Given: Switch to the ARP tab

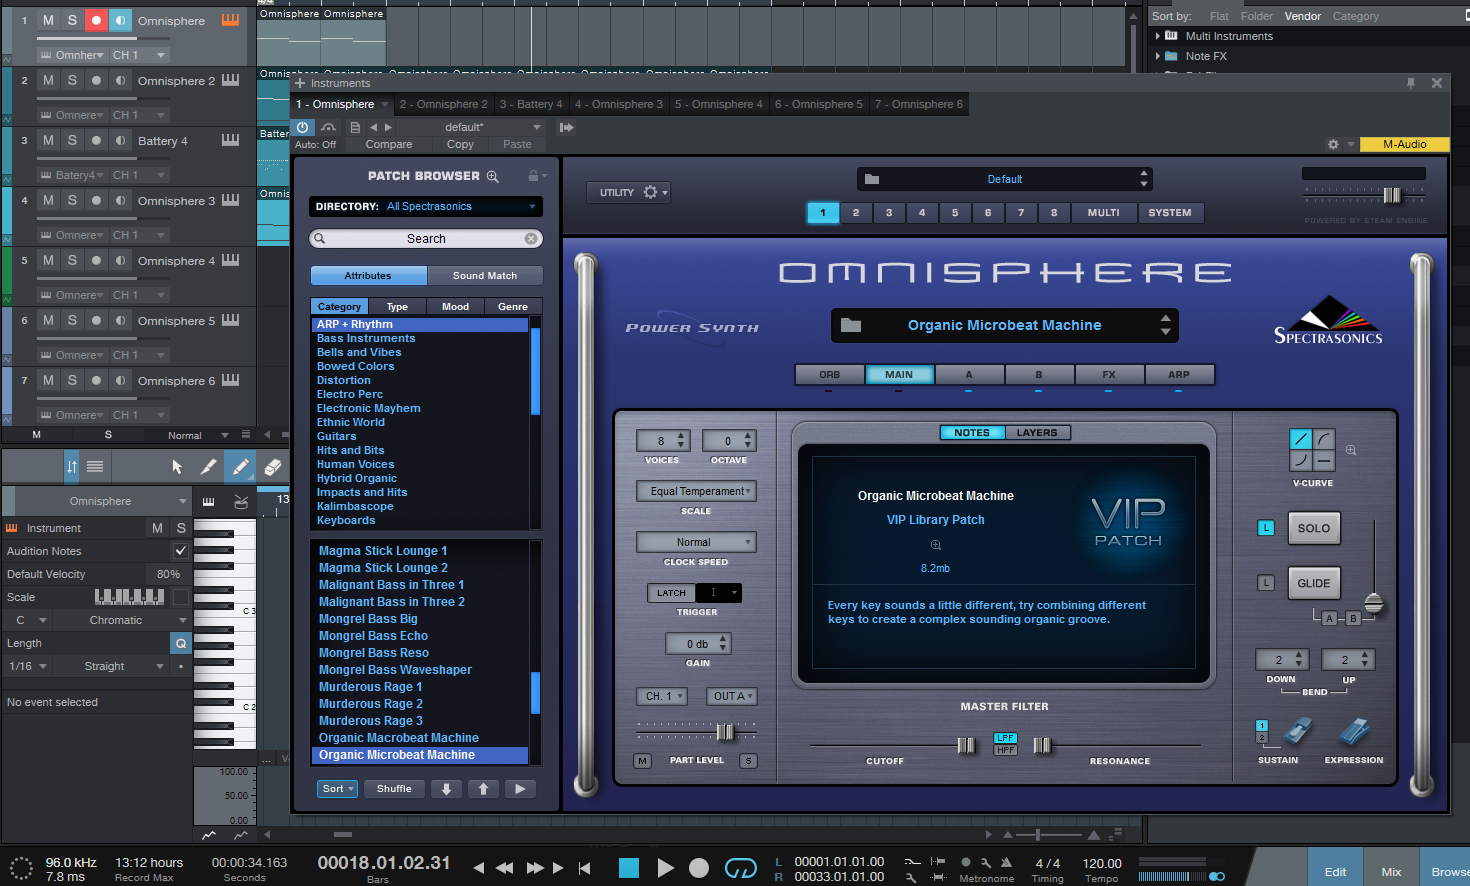Looking at the screenshot, I should coord(1179,375).
